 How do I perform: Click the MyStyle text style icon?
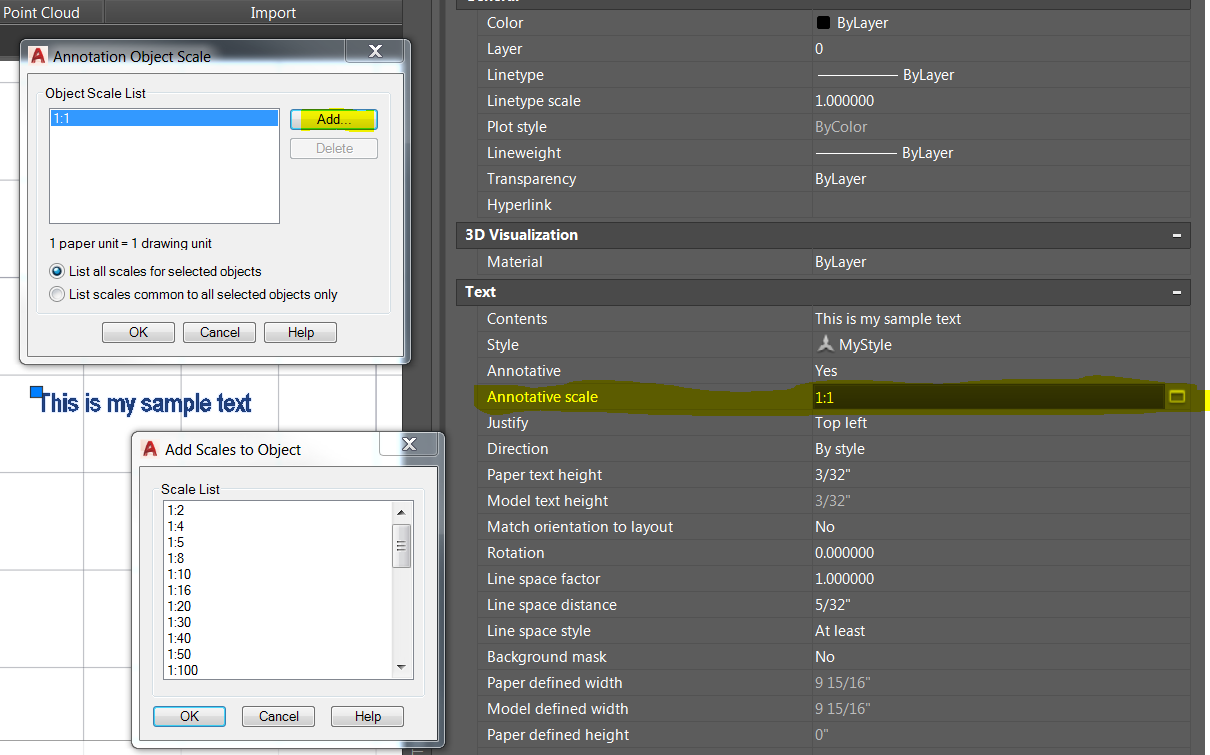tap(826, 344)
